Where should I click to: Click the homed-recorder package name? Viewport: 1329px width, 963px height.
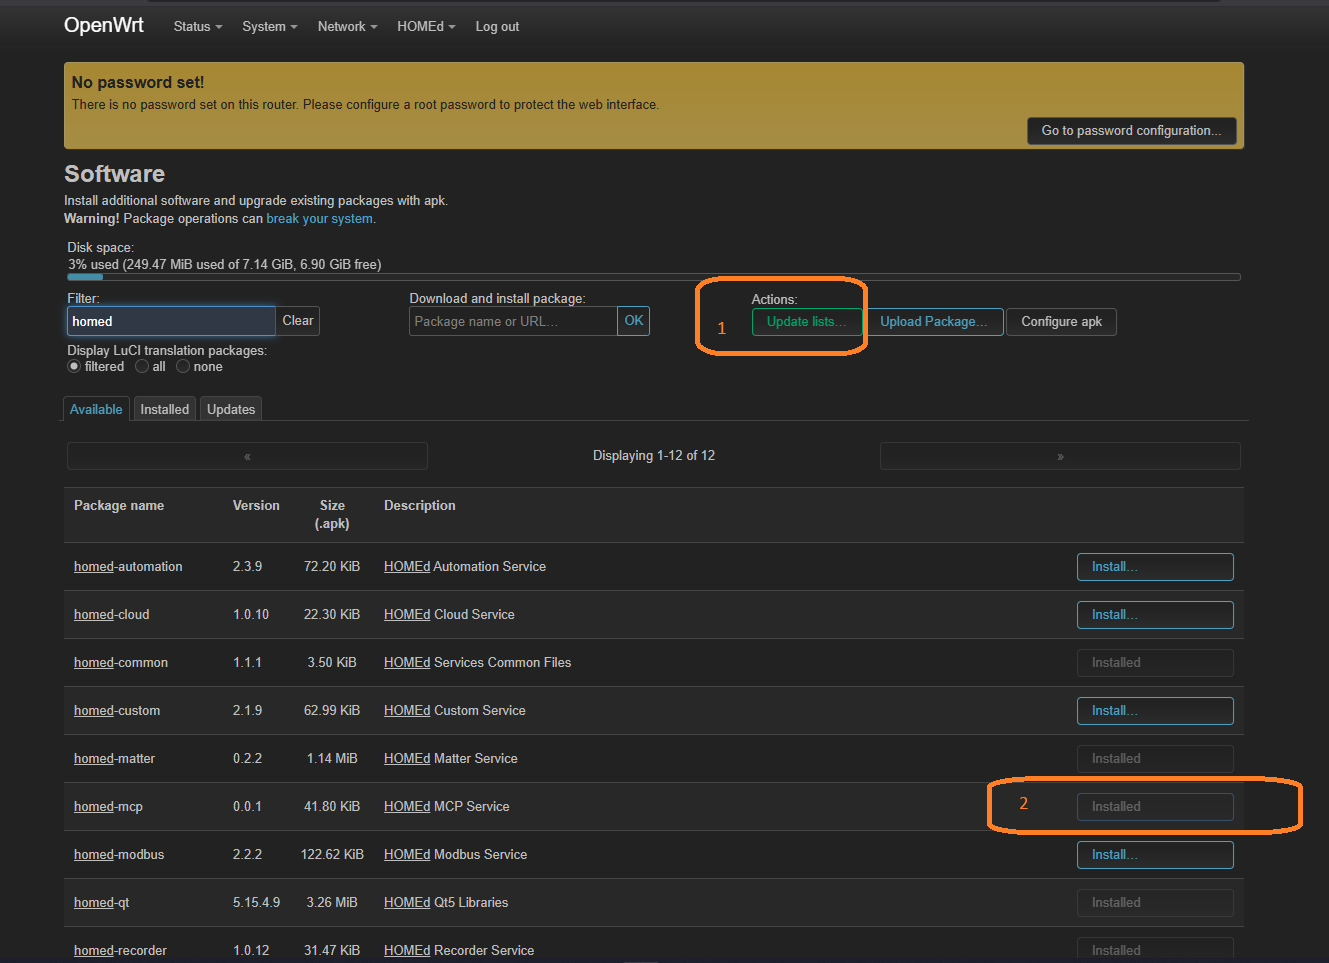120,951
